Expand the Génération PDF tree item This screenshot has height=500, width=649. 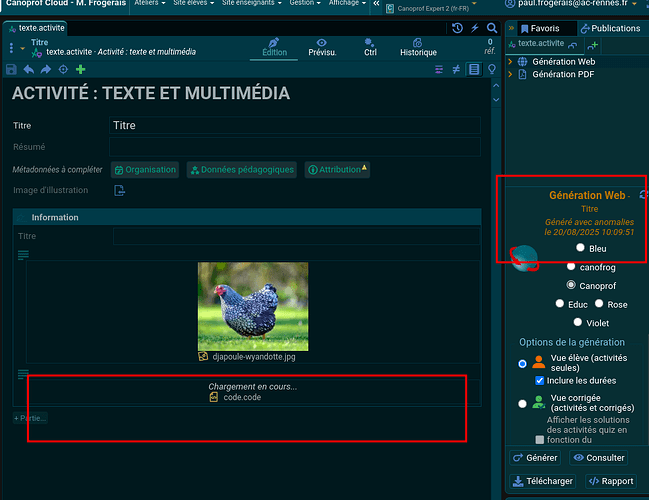click(x=511, y=75)
